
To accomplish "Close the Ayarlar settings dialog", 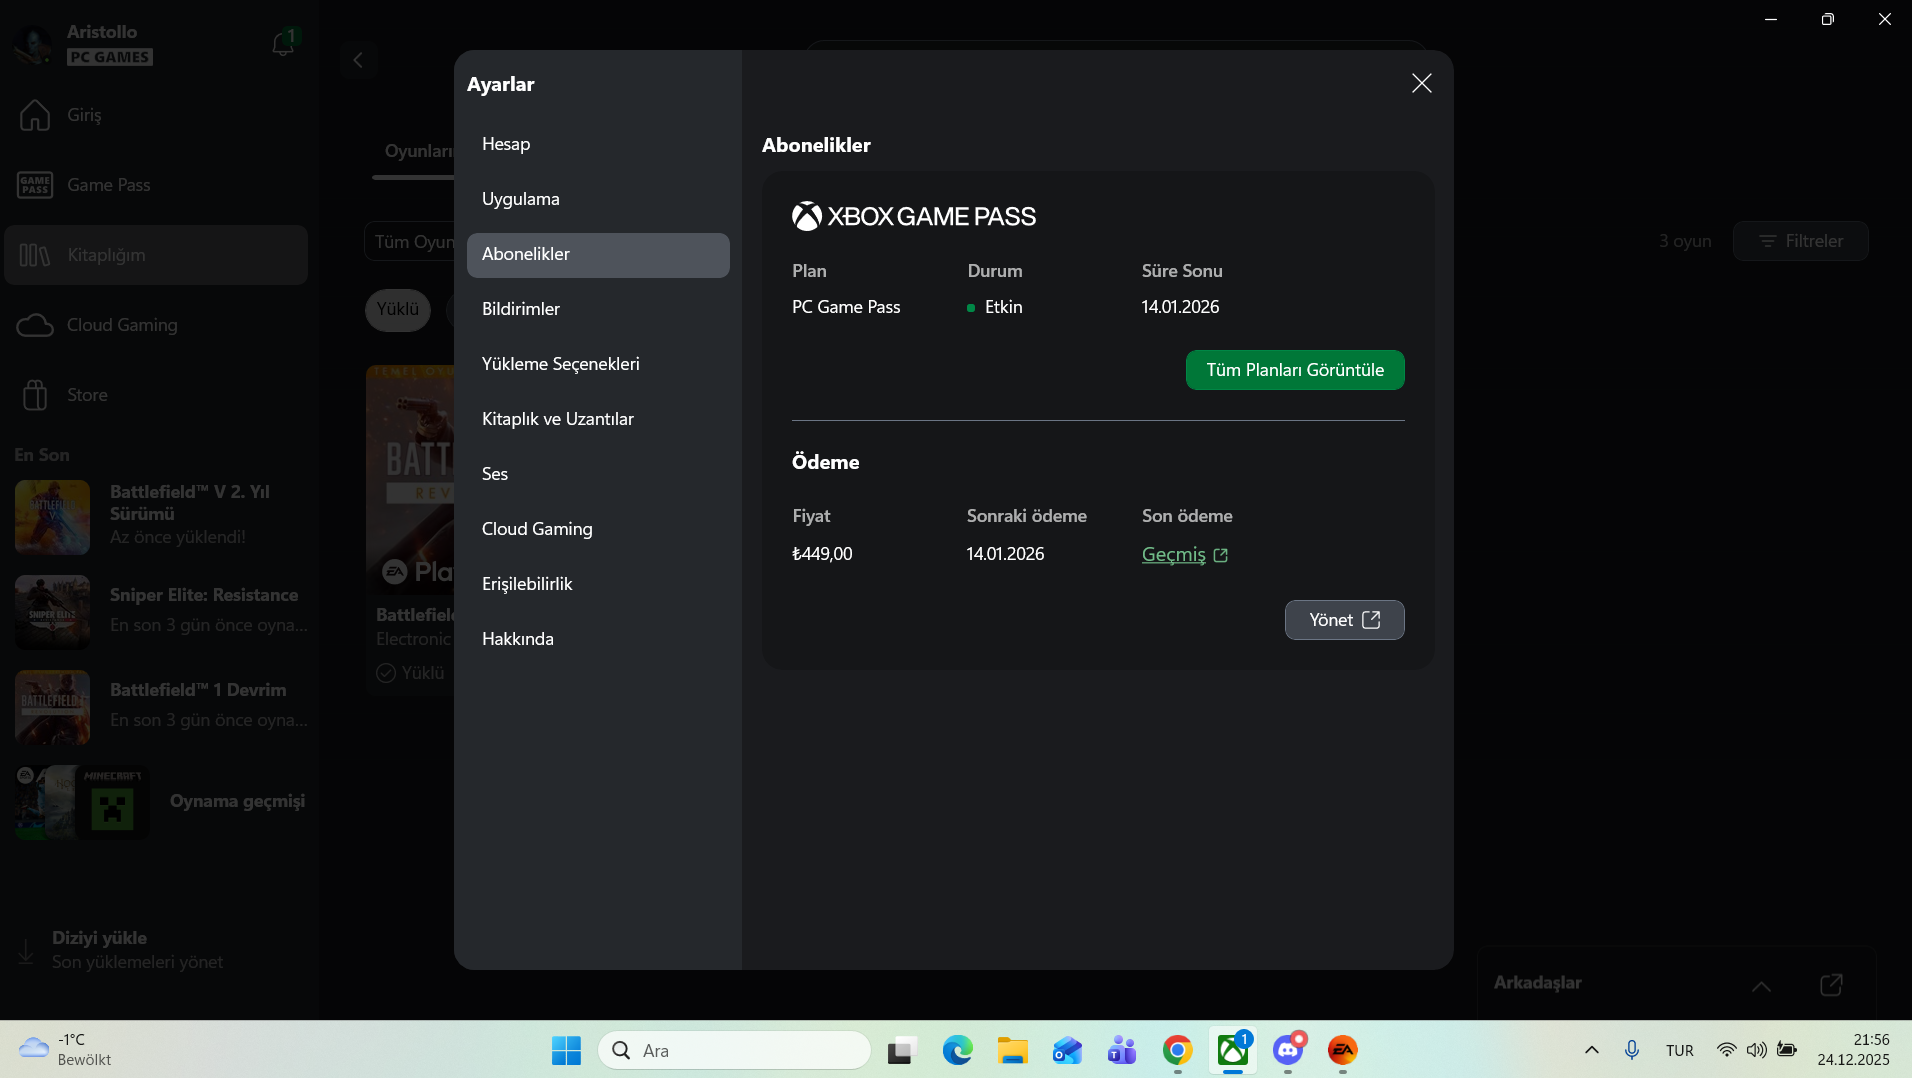I will coord(1421,83).
